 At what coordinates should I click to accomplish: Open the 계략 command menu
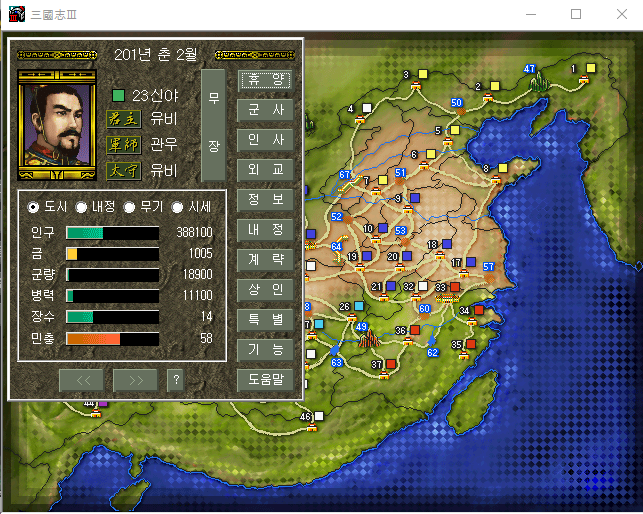coord(265,260)
